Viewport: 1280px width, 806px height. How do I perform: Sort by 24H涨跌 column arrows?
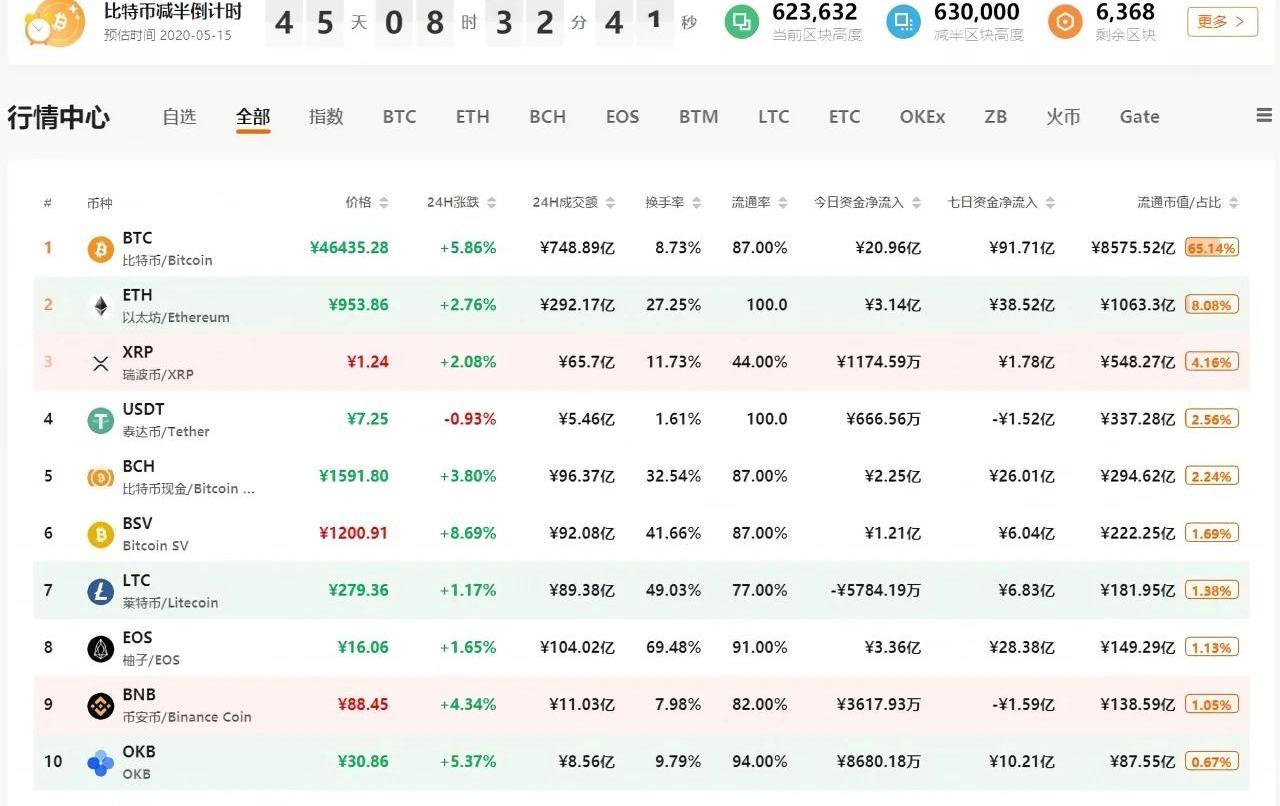491,203
